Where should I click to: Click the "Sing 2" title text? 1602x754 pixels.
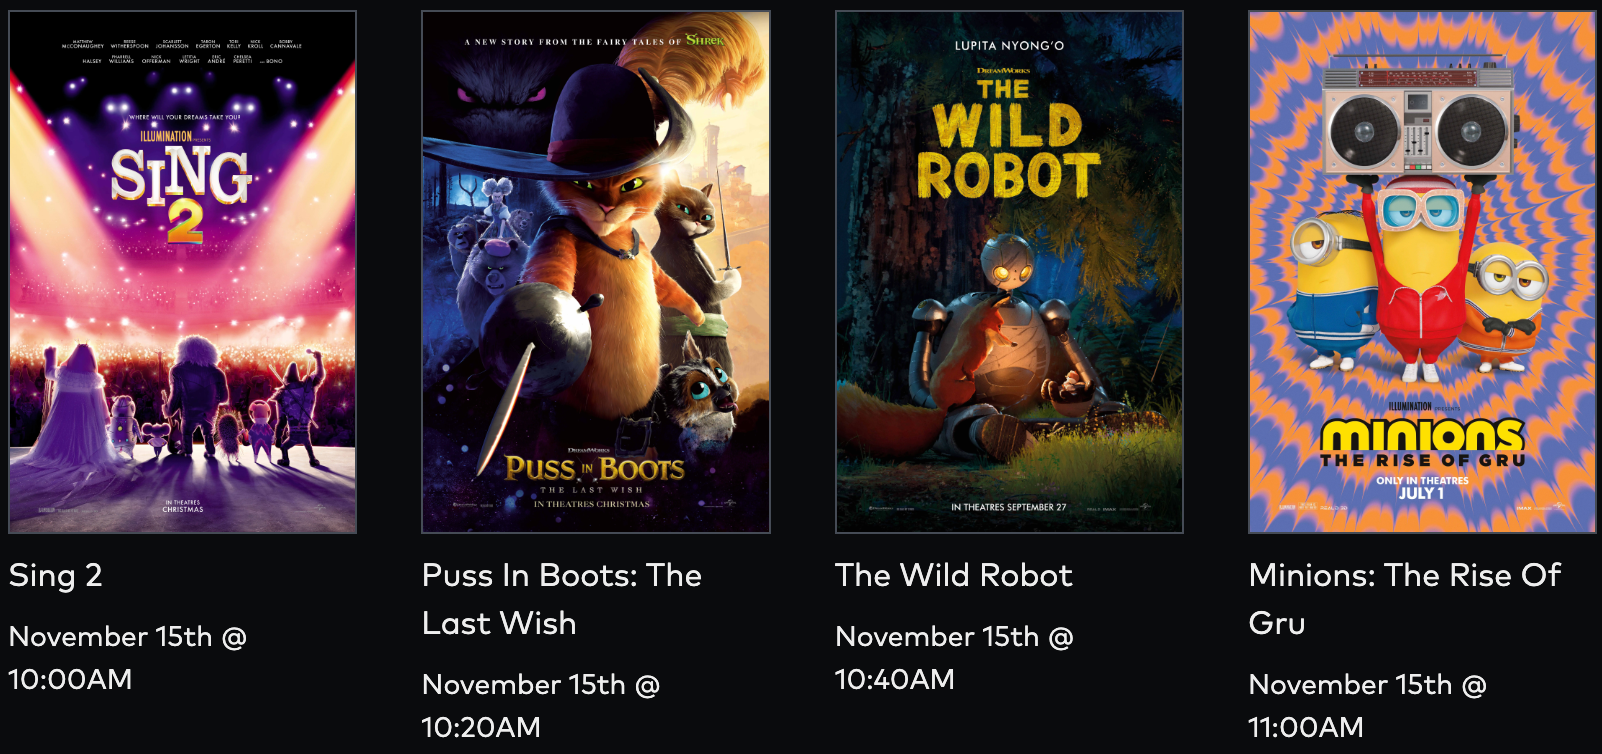56,576
